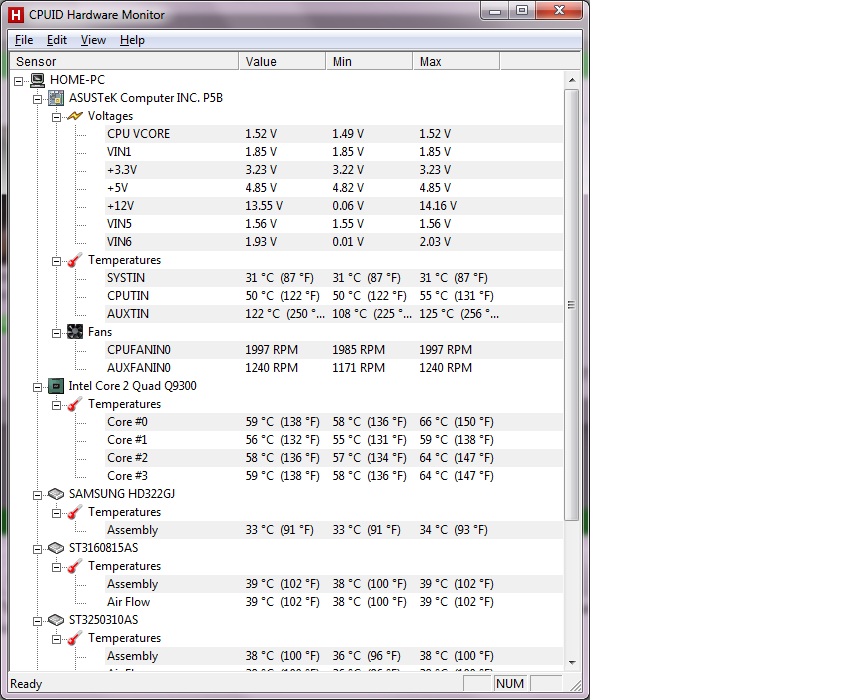Click the Fans fan icon
Screen dimensions: 864x700
pos(75,332)
